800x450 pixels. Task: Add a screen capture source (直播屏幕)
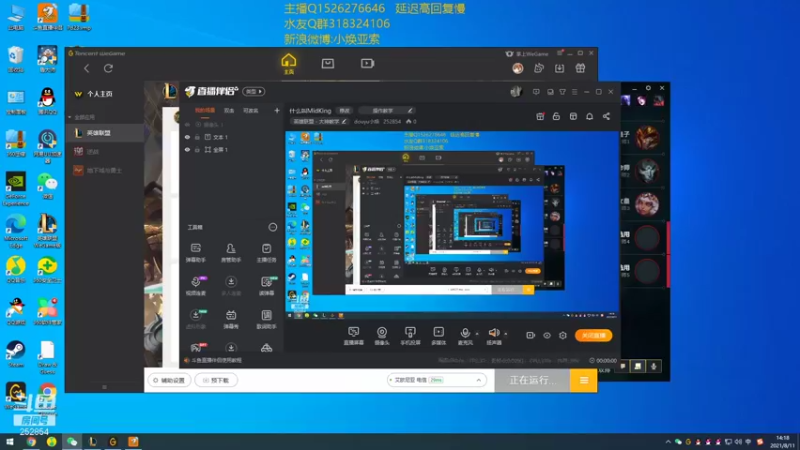click(354, 336)
